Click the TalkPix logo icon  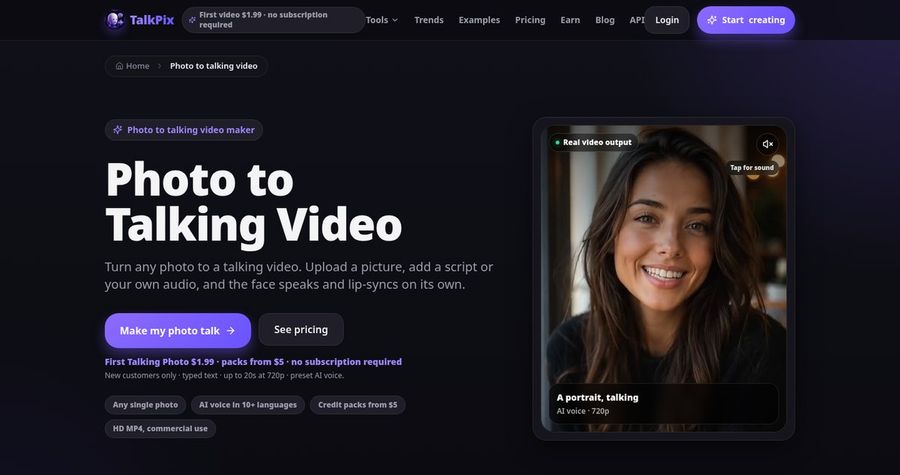pos(115,20)
